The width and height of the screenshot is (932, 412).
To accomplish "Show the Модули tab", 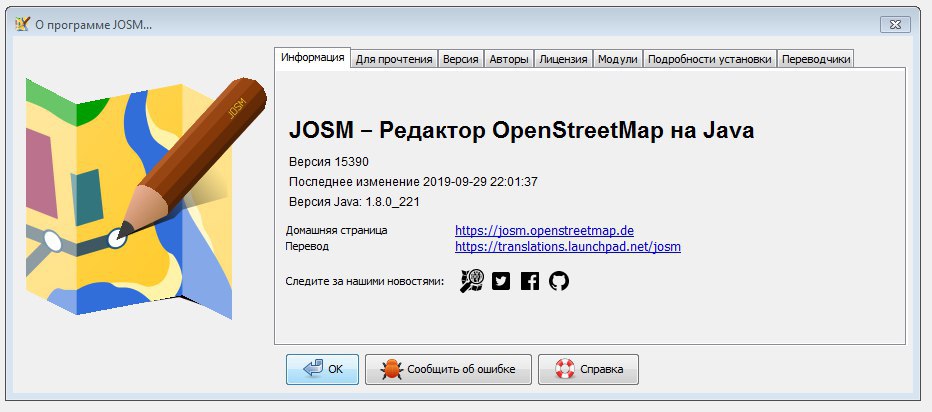I will click(618, 59).
